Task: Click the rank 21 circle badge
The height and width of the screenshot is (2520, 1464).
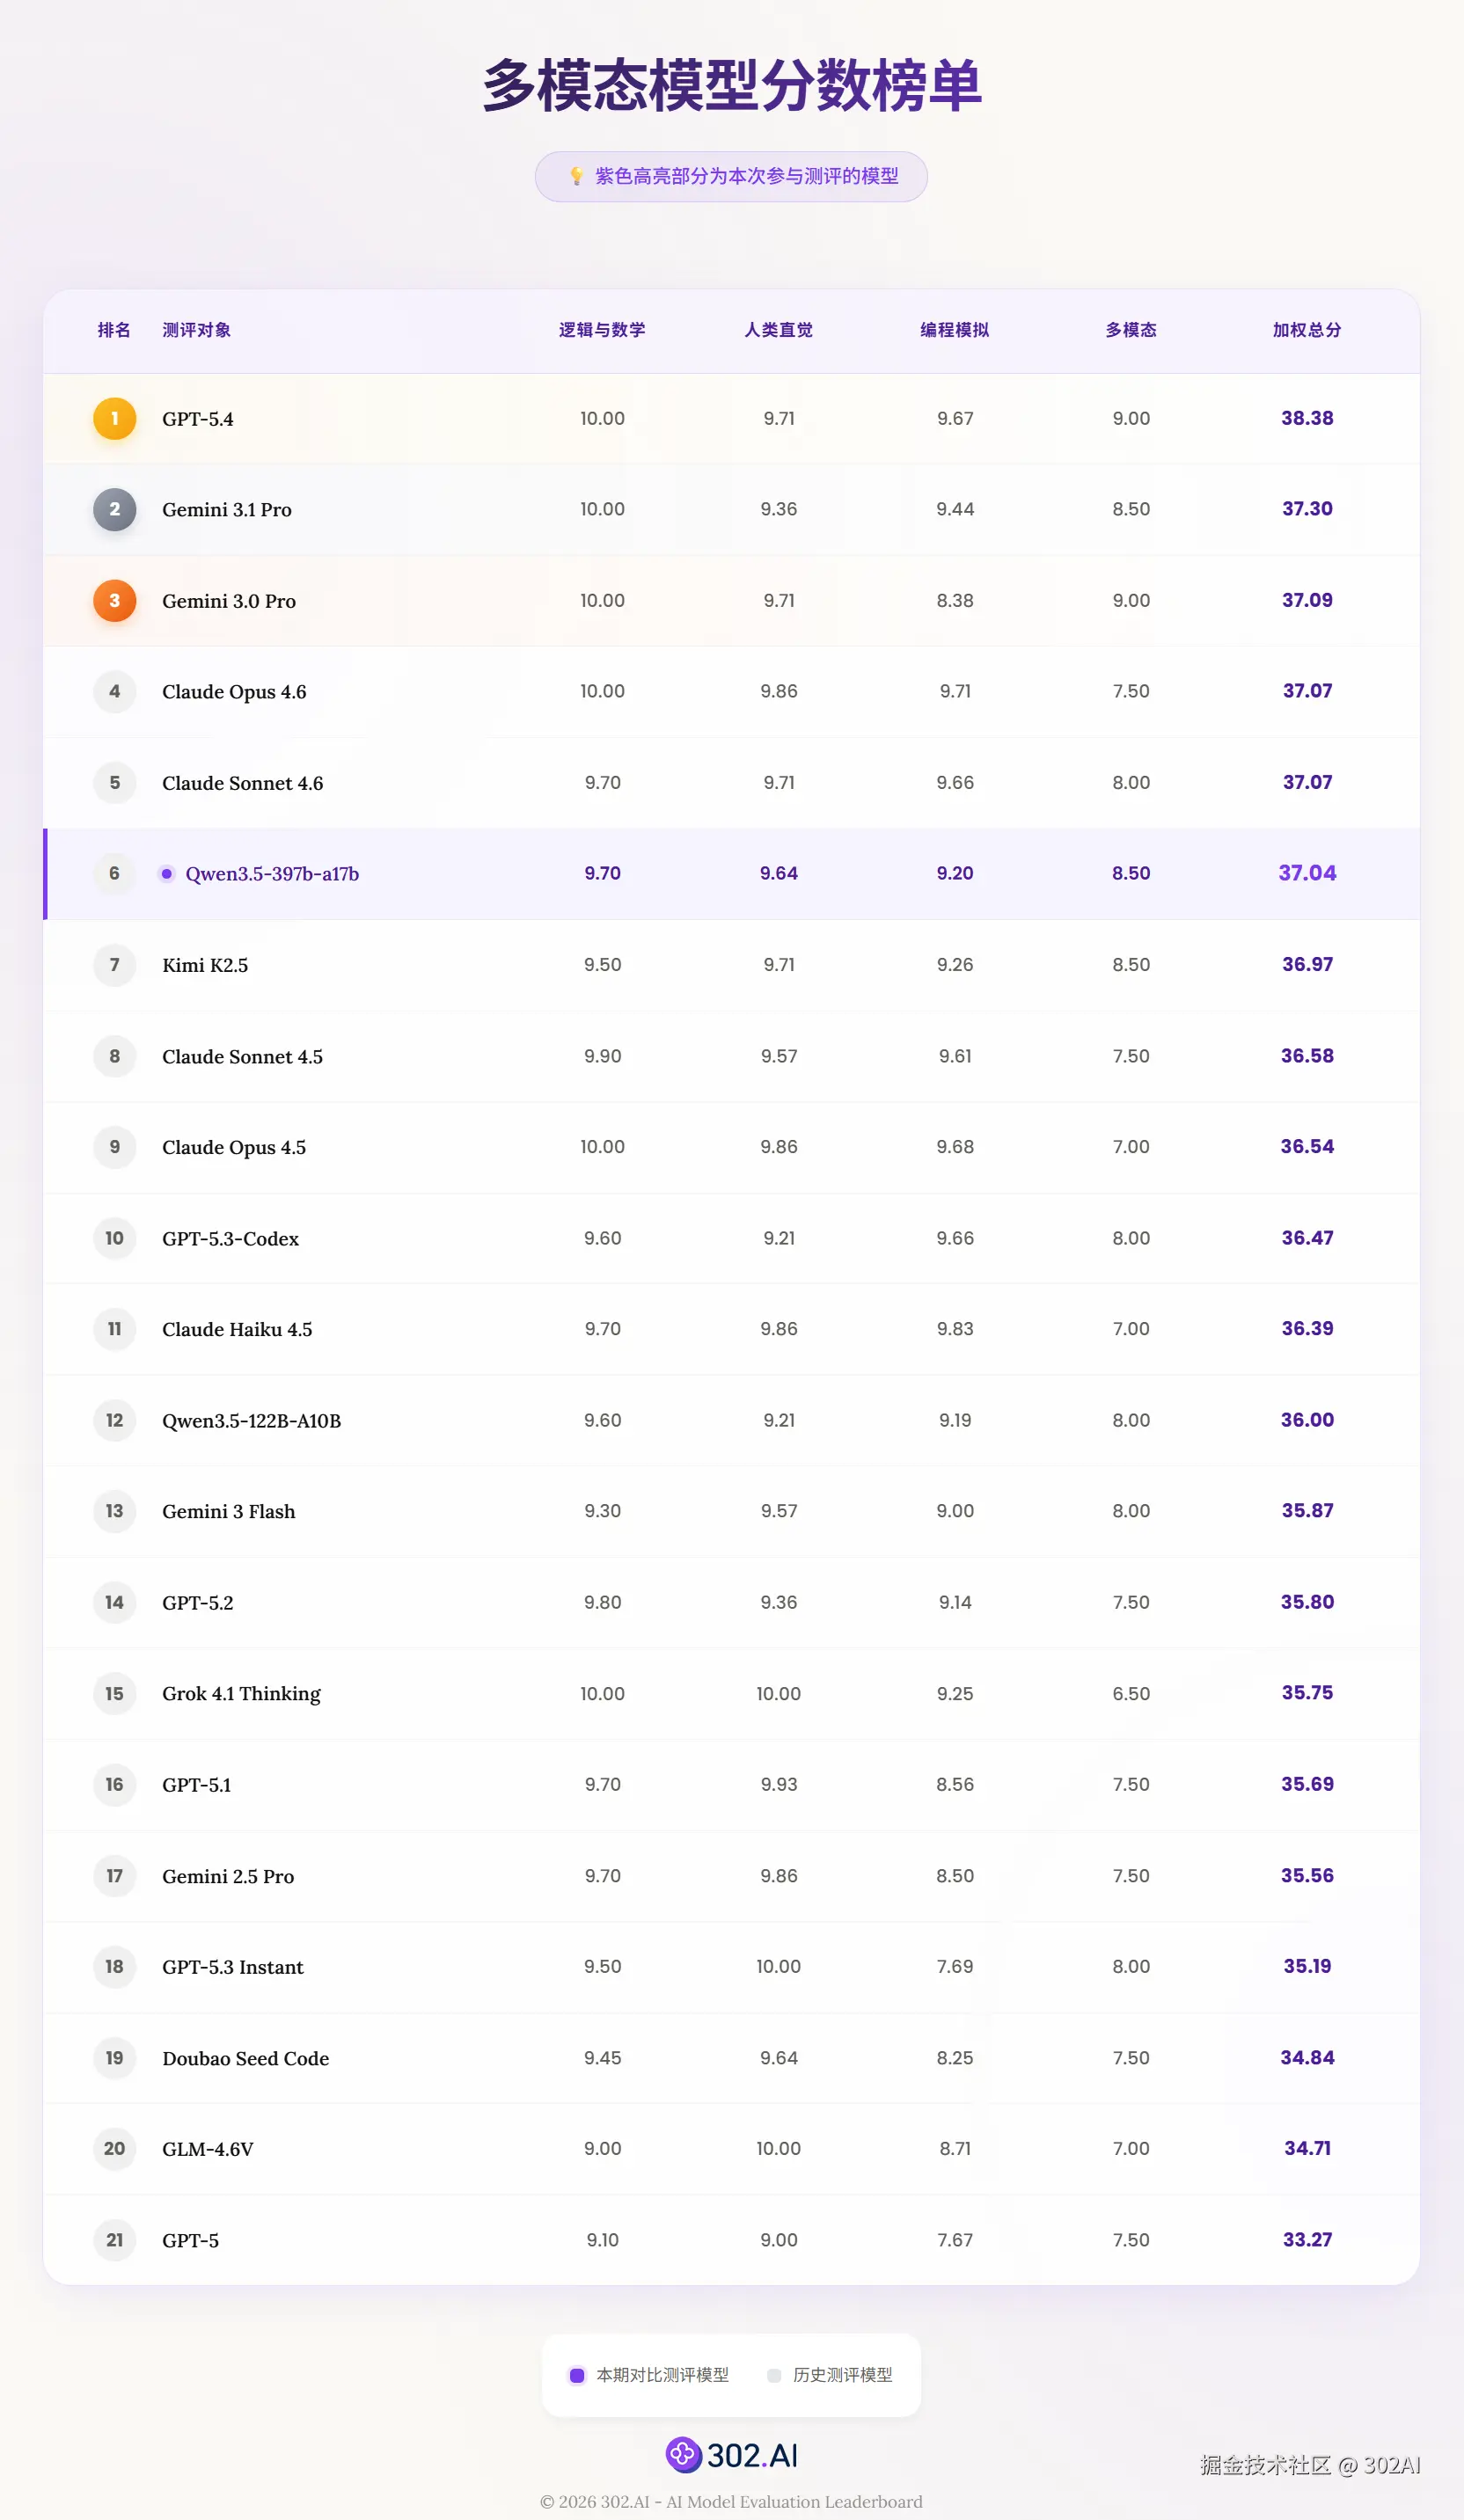Action: pos(114,2239)
